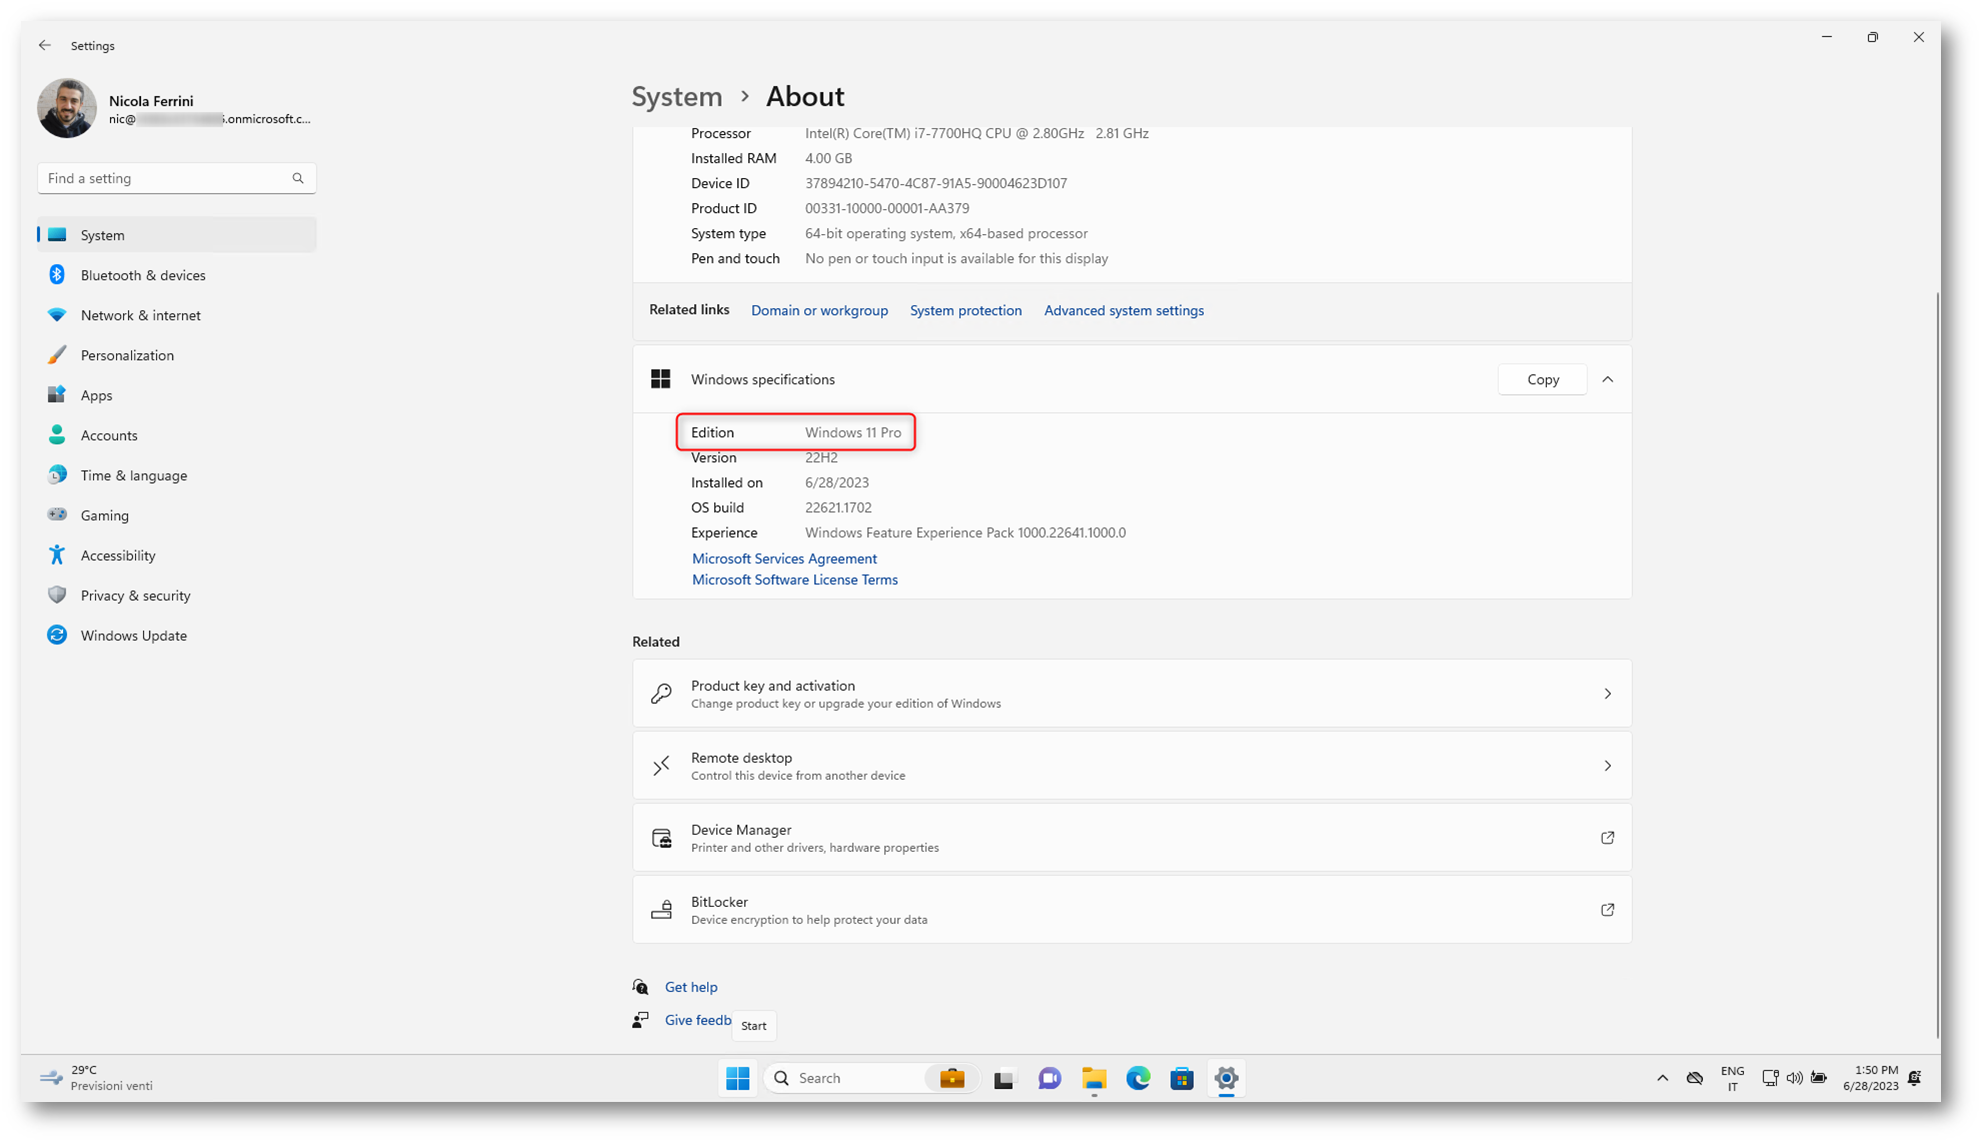1983x1144 pixels.
Task: Open Remote desktop settings
Action: point(1131,766)
